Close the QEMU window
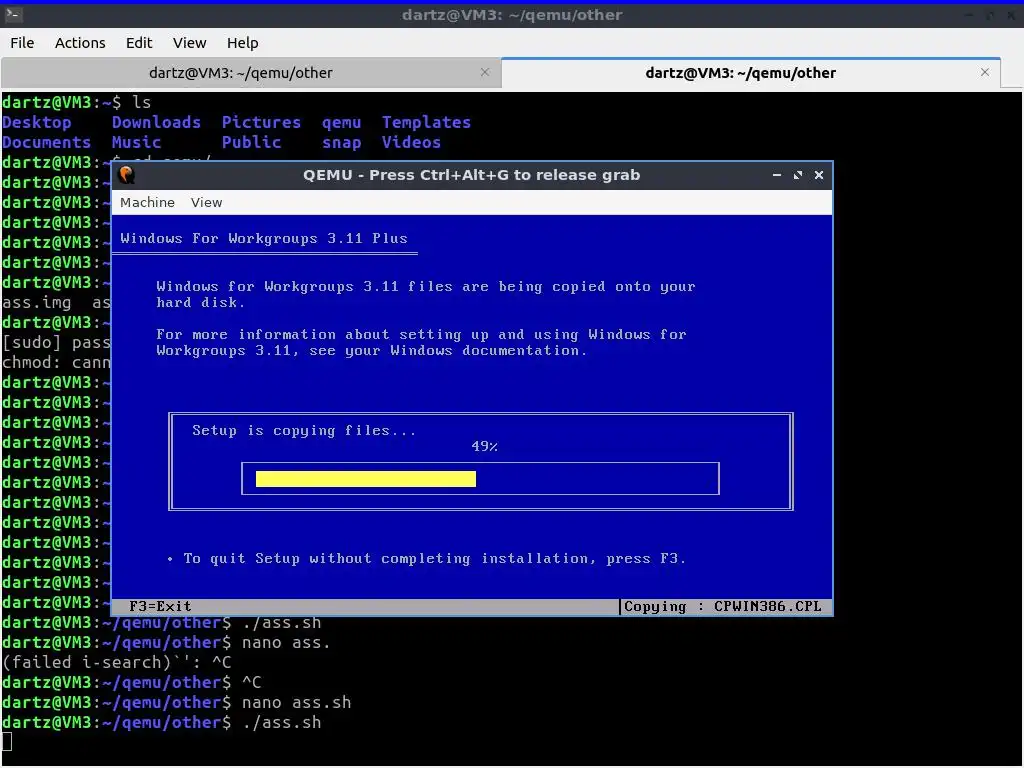The image size is (1024, 768). click(x=819, y=175)
